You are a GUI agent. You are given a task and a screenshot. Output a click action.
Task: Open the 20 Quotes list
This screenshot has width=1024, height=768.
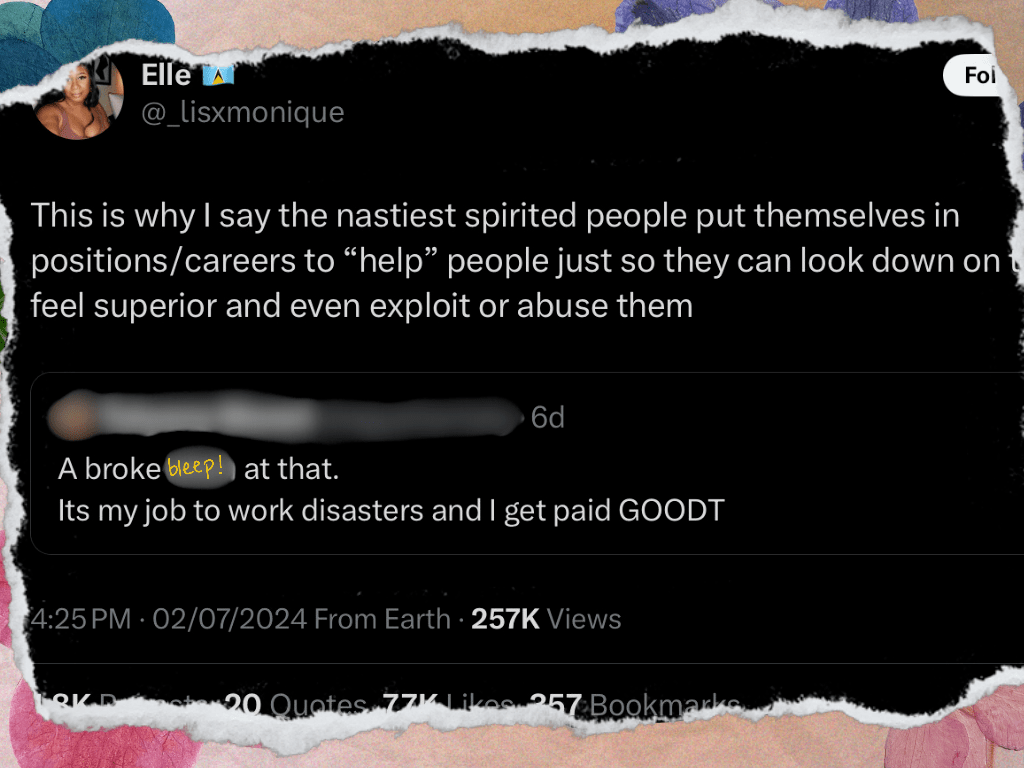pyautogui.click(x=295, y=705)
